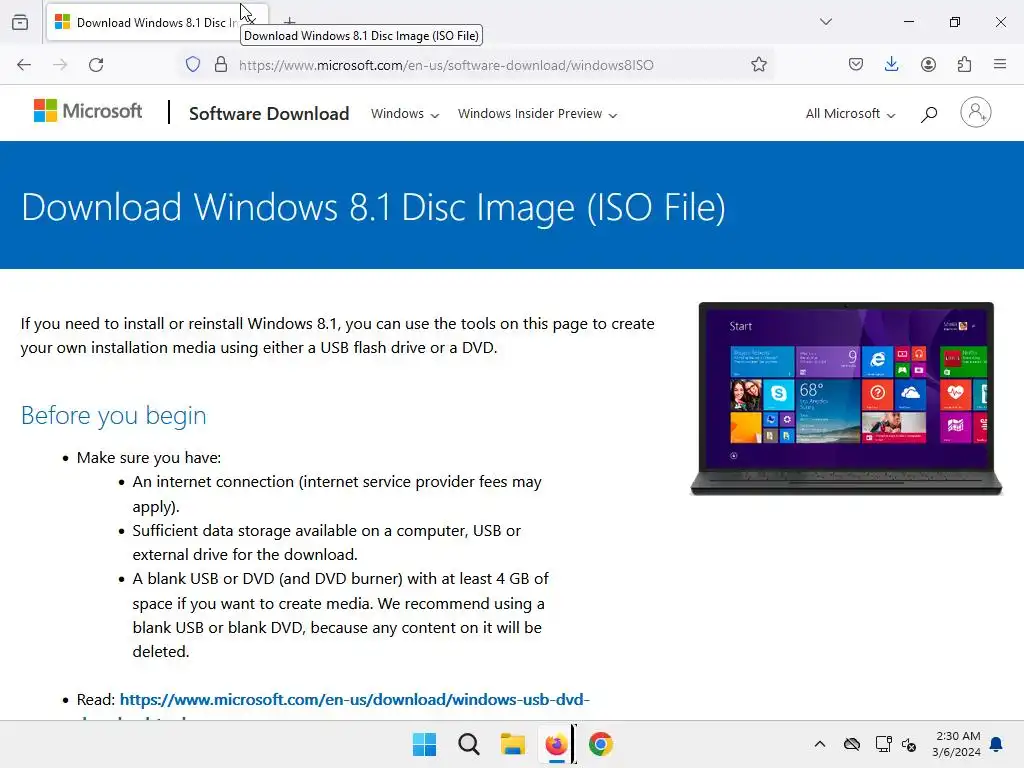Viewport: 1024px width, 768px height.
Task: Click the page title Download Windows 8.1 Disc Image
Action: [x=374, y=208]
